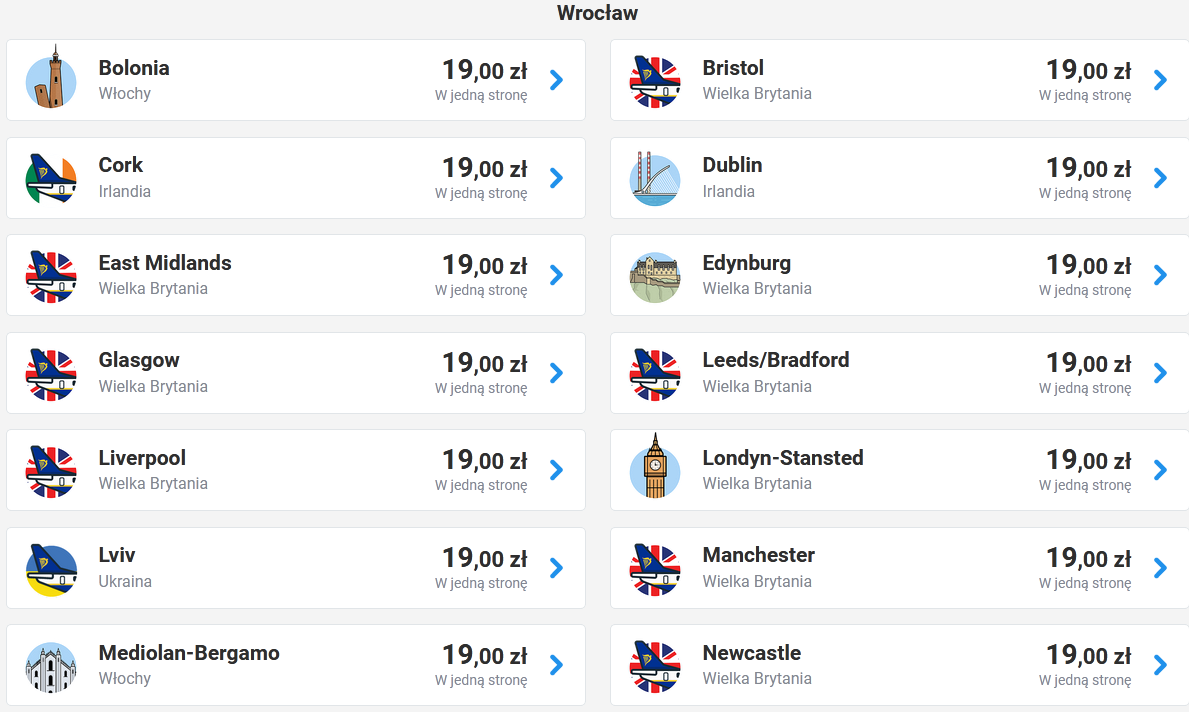Click the Londyn-Stansted Big Ben icon
Viewport: 1189px width, 712px height.
pyautogui.click(x=654, y=467)
